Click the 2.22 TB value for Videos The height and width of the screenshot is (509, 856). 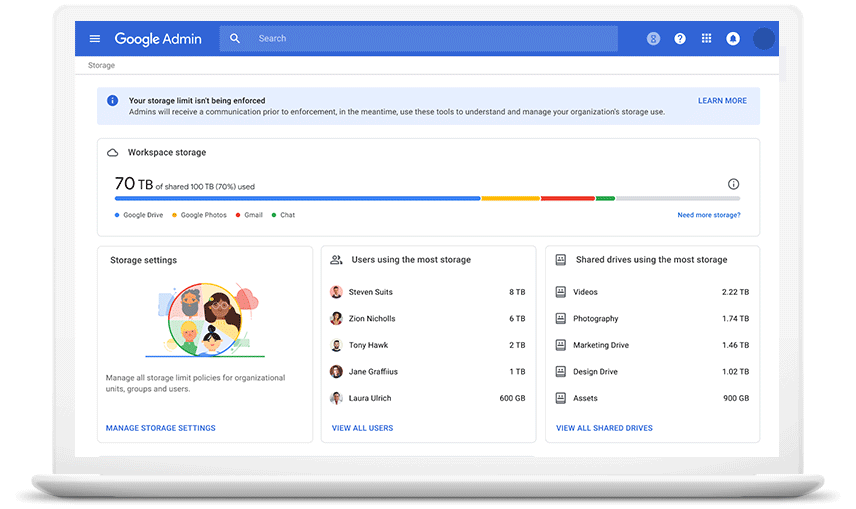coord(735,292)
